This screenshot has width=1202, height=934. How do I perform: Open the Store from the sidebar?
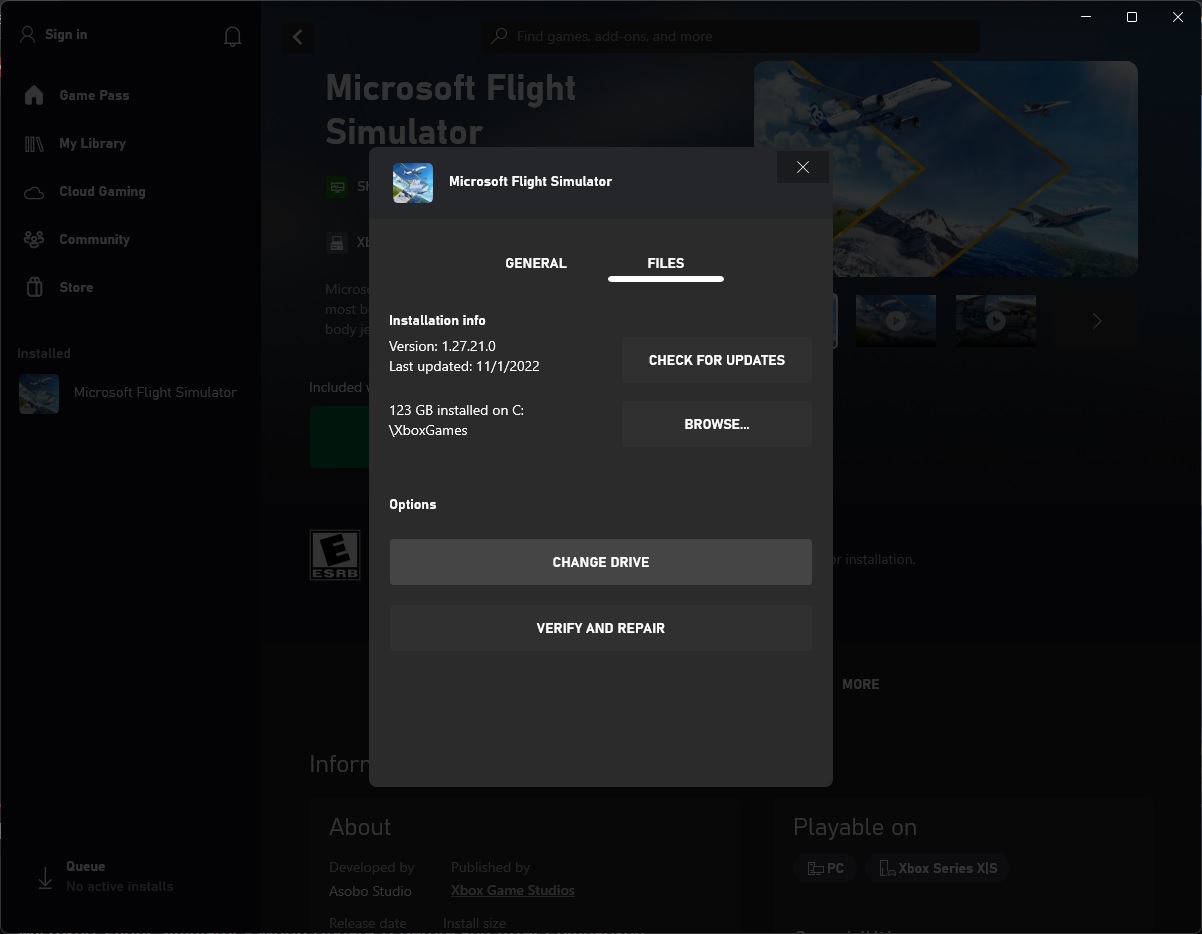pos(74,287)
